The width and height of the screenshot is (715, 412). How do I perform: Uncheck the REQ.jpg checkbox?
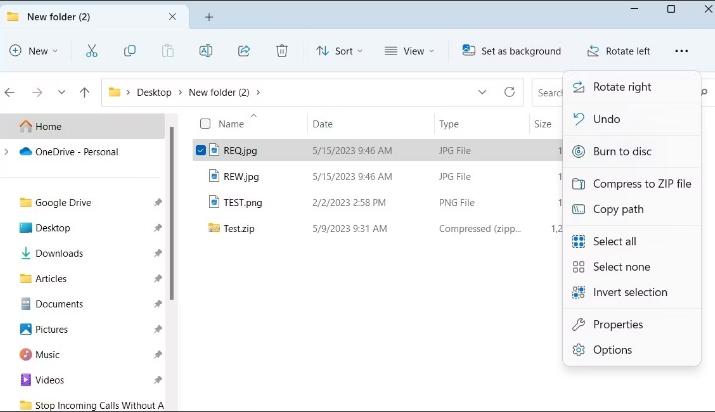click(201, 150)
